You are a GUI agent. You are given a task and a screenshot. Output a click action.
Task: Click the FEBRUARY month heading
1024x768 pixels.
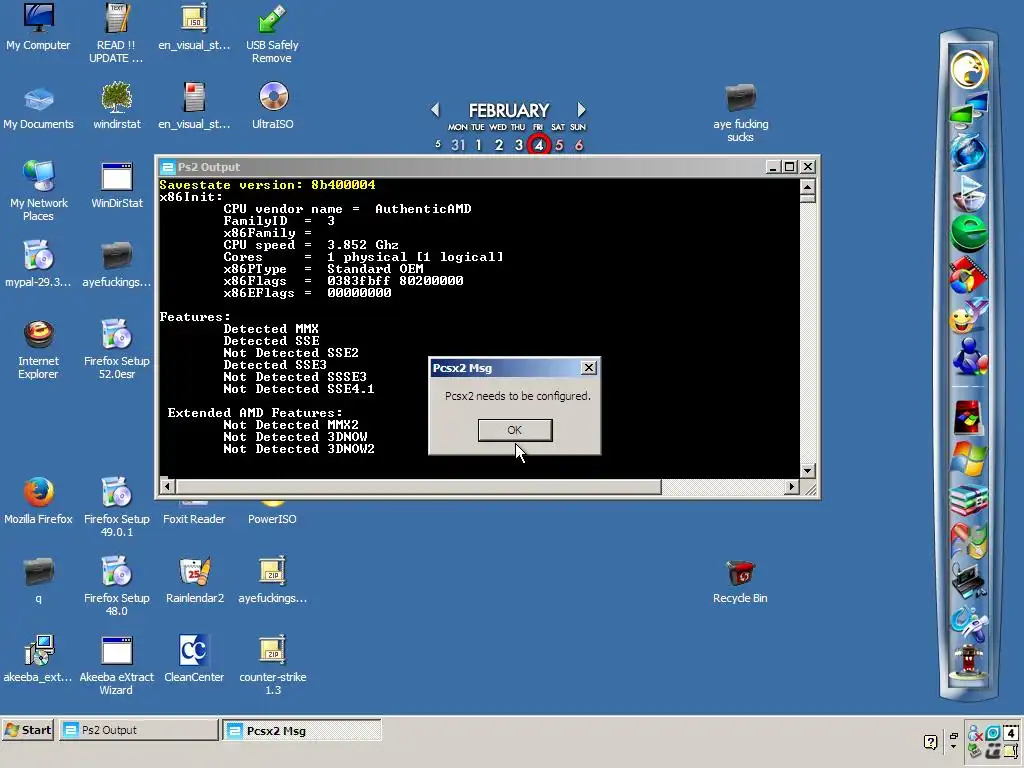coord(509,110)
